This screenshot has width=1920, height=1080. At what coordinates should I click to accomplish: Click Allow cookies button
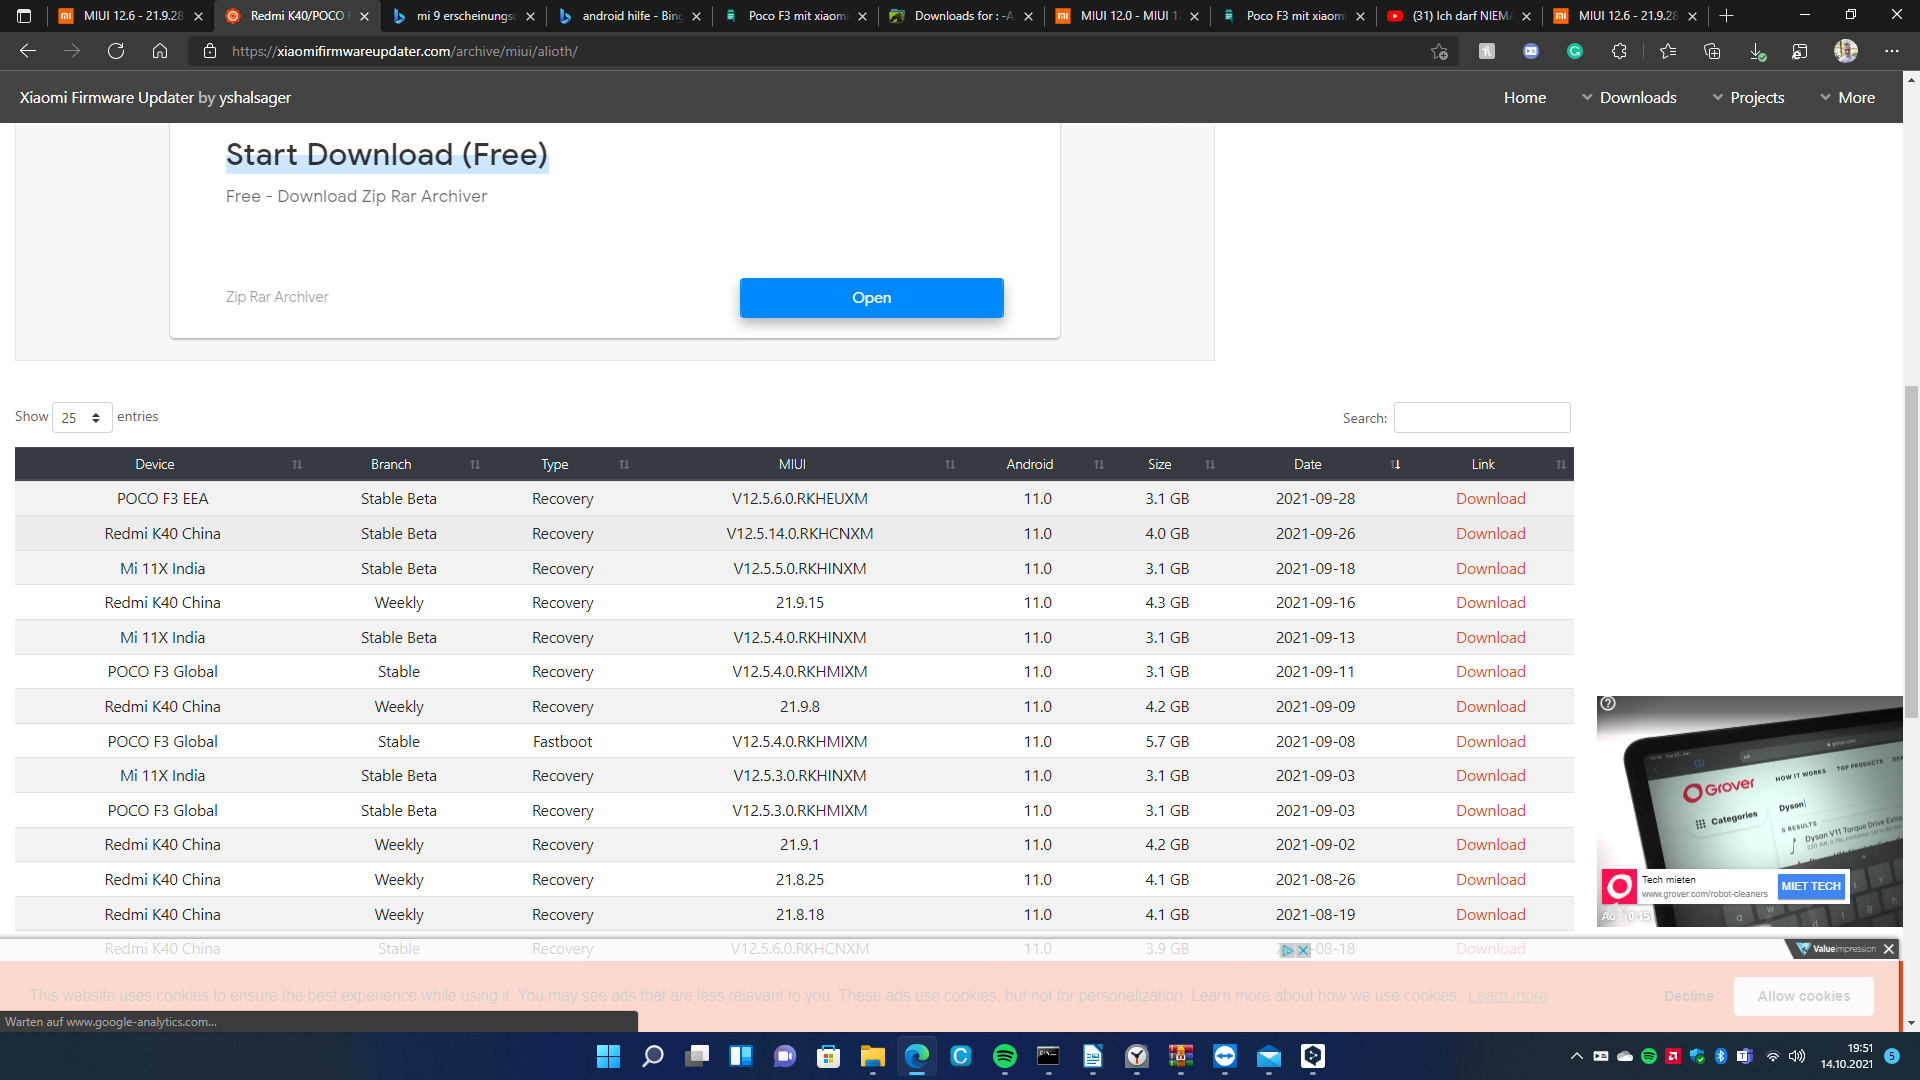click(1803, 996)
